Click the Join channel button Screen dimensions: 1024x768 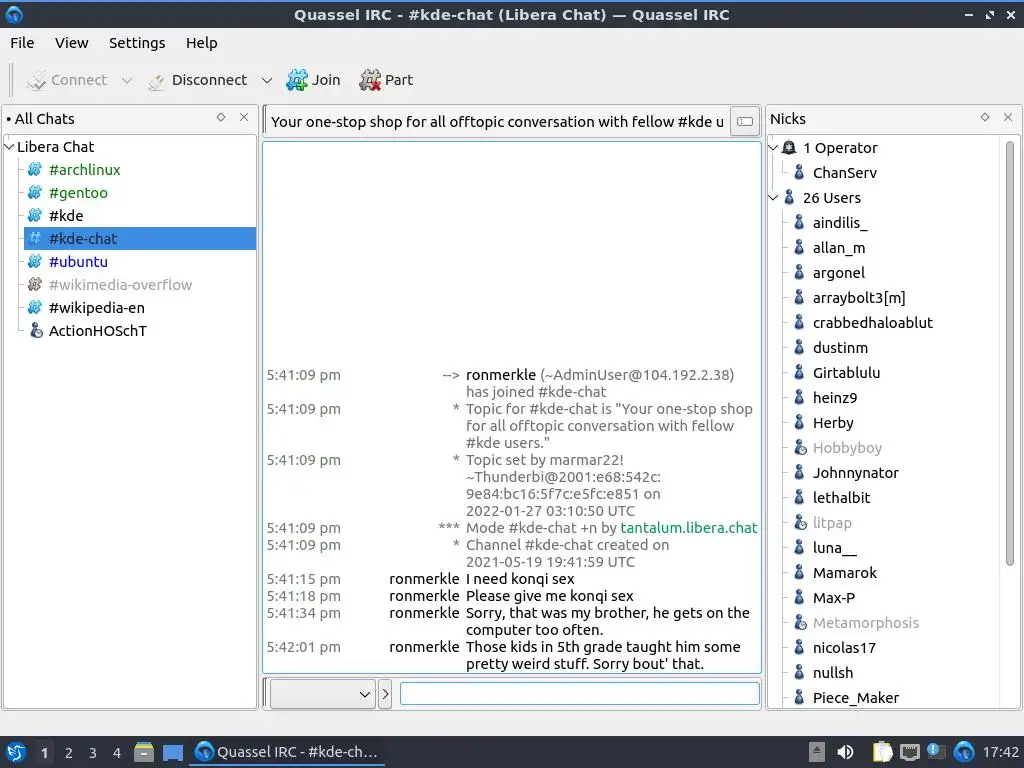(x=313, y=80)
